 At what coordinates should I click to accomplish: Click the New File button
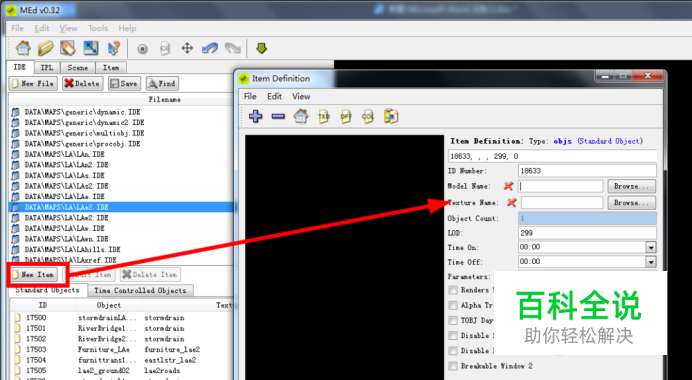(x=33, y=83)
